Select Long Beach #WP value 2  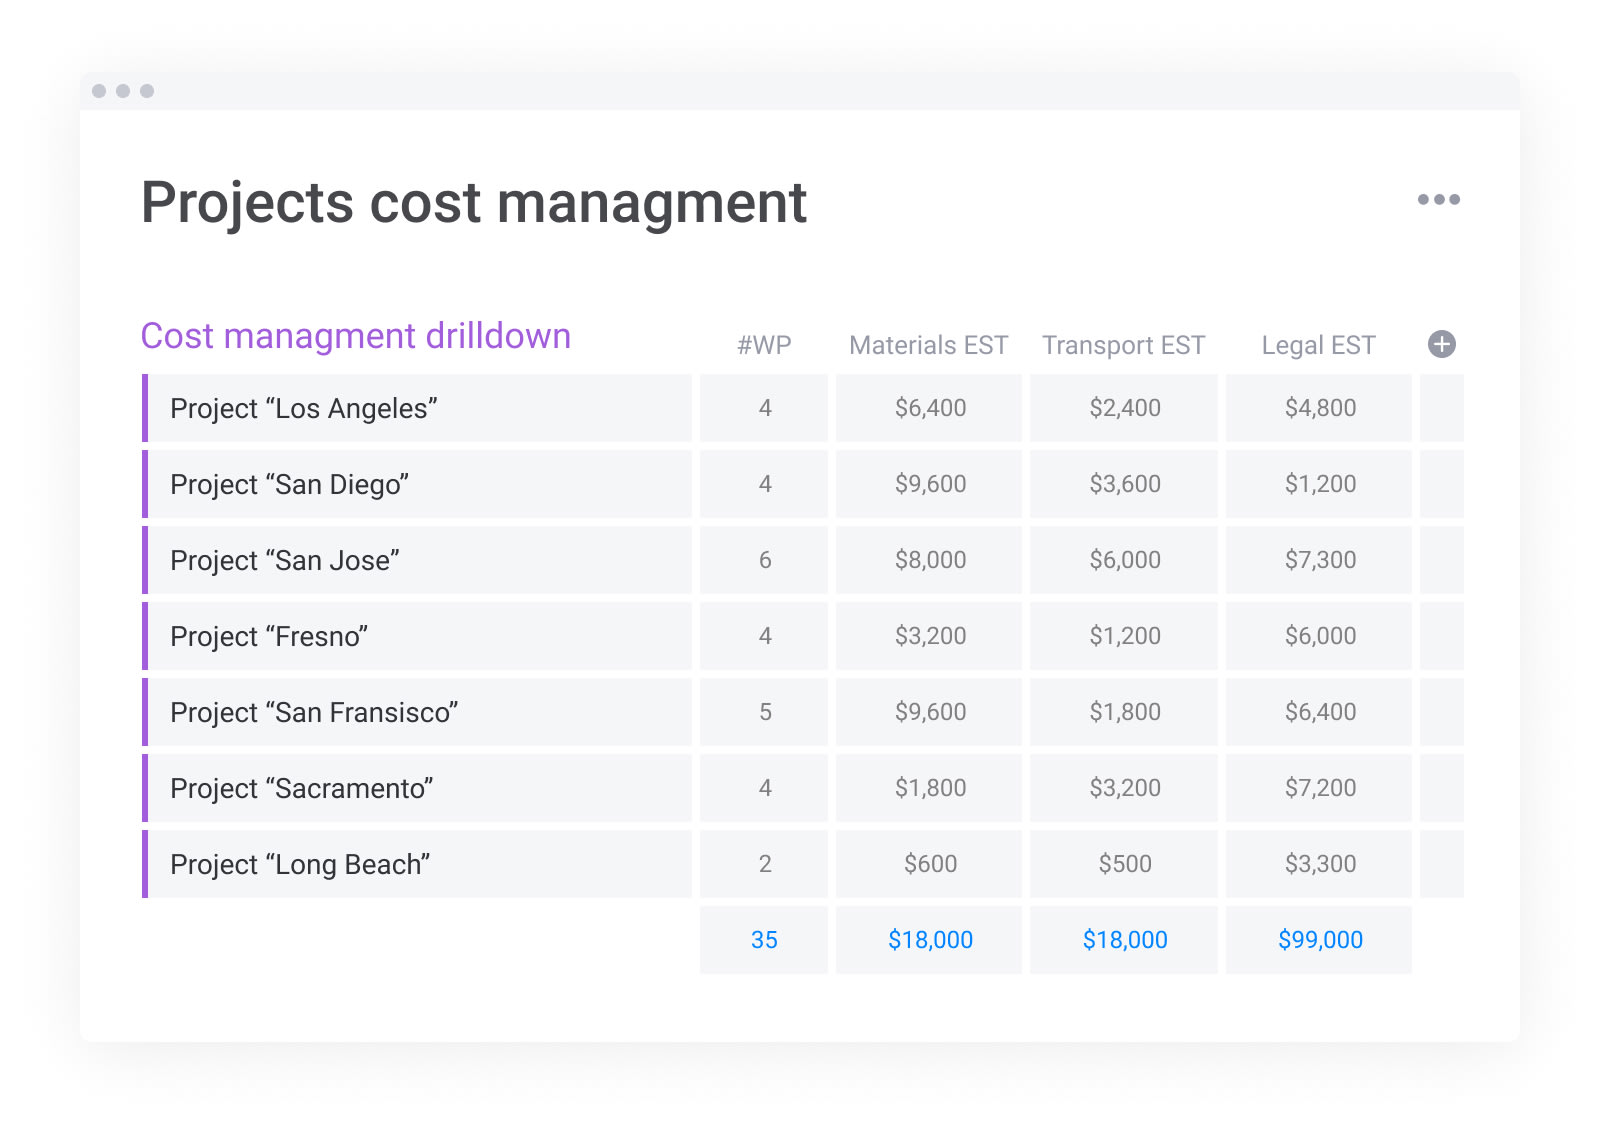[x=764, y=864]
